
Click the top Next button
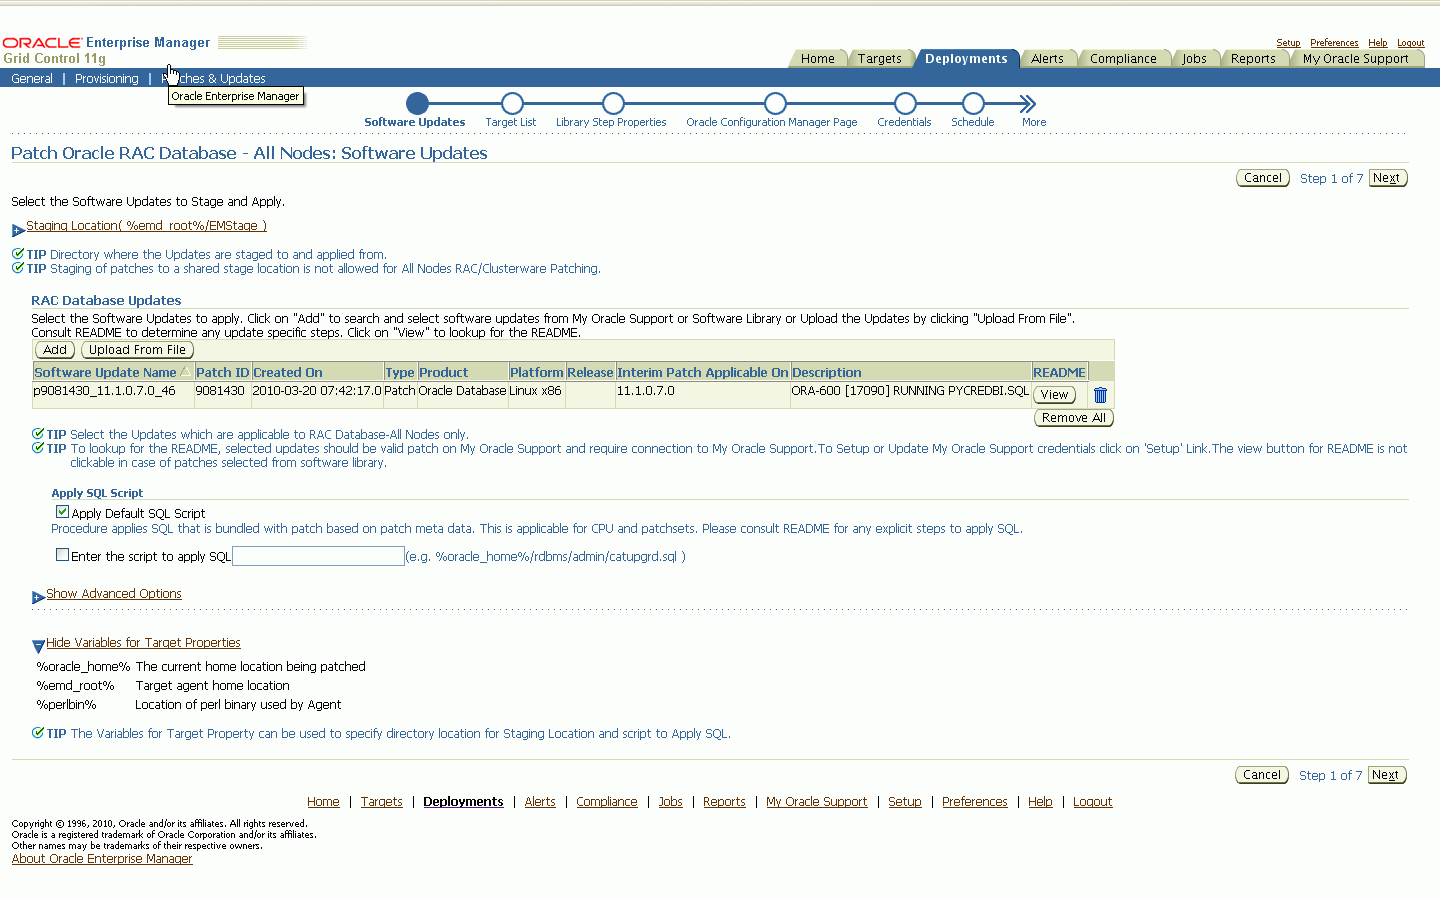pos(1387,178)
